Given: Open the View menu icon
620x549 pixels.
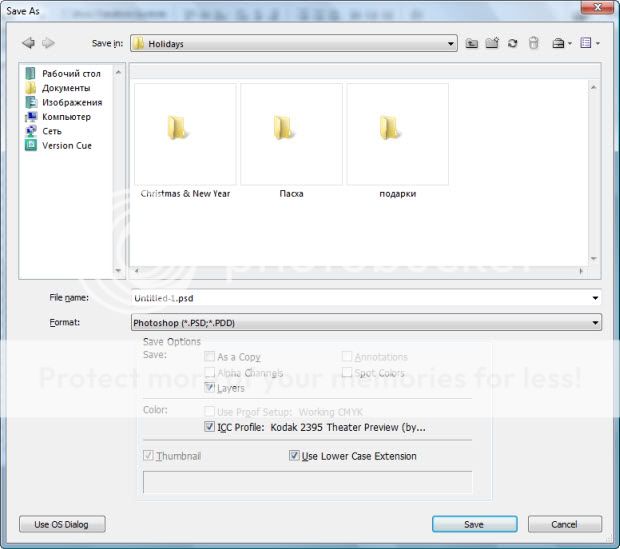Looking at the screenshot, I should (590, 43).
